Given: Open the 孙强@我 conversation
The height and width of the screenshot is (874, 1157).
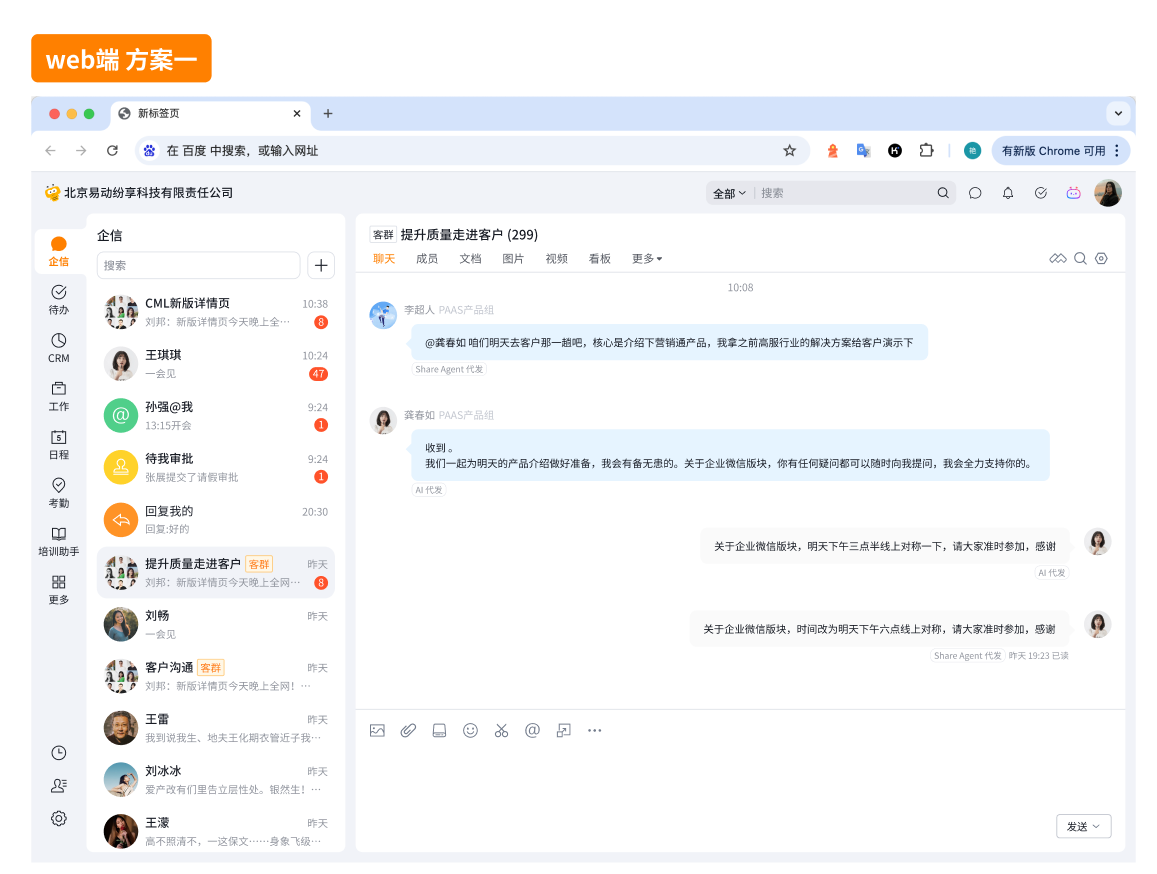Looking at the screenshot, I should (215, 416).
